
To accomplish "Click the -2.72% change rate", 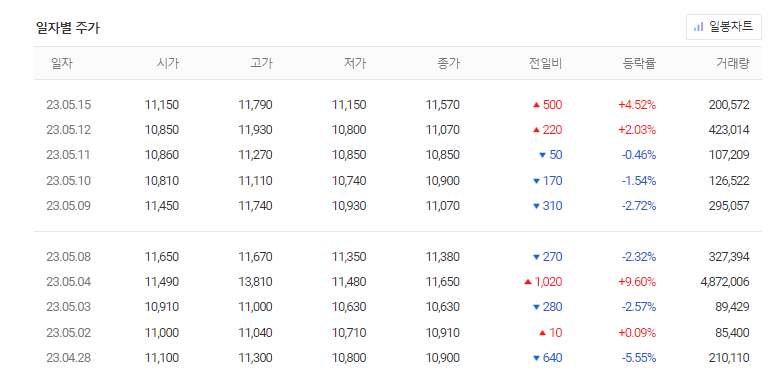I will [x=638, y=206].
